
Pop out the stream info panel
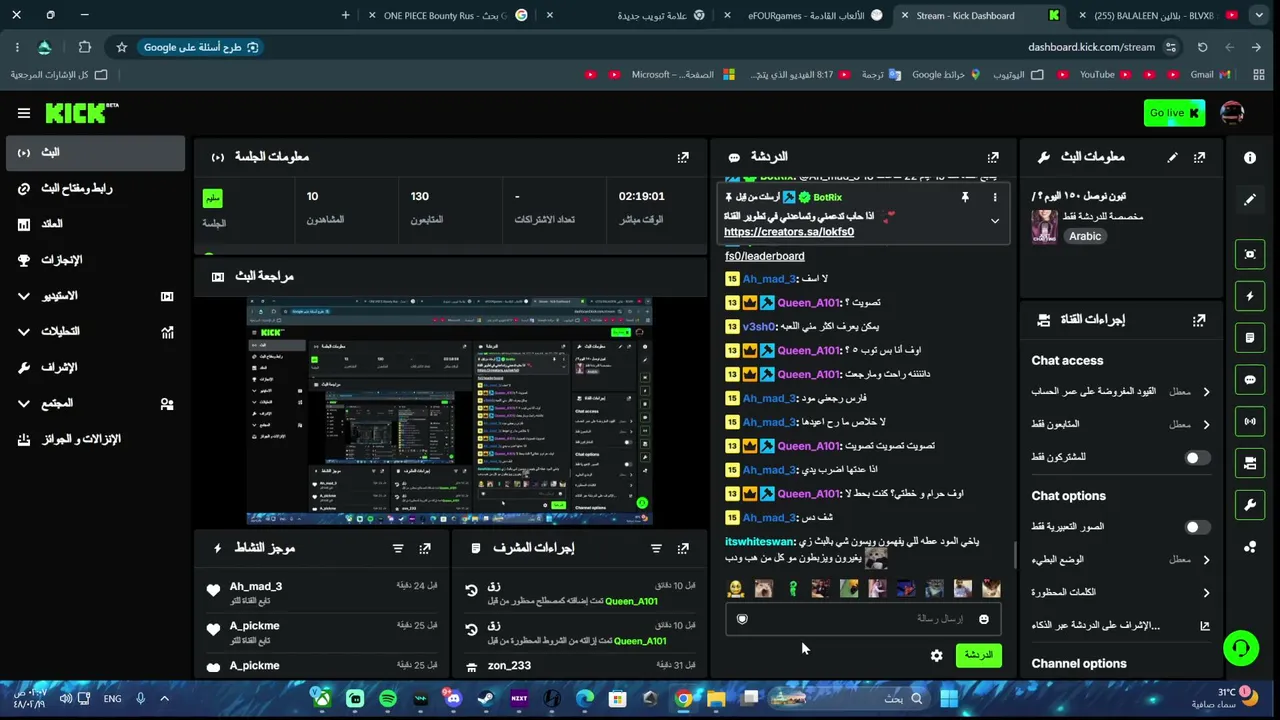point(1199,157)
